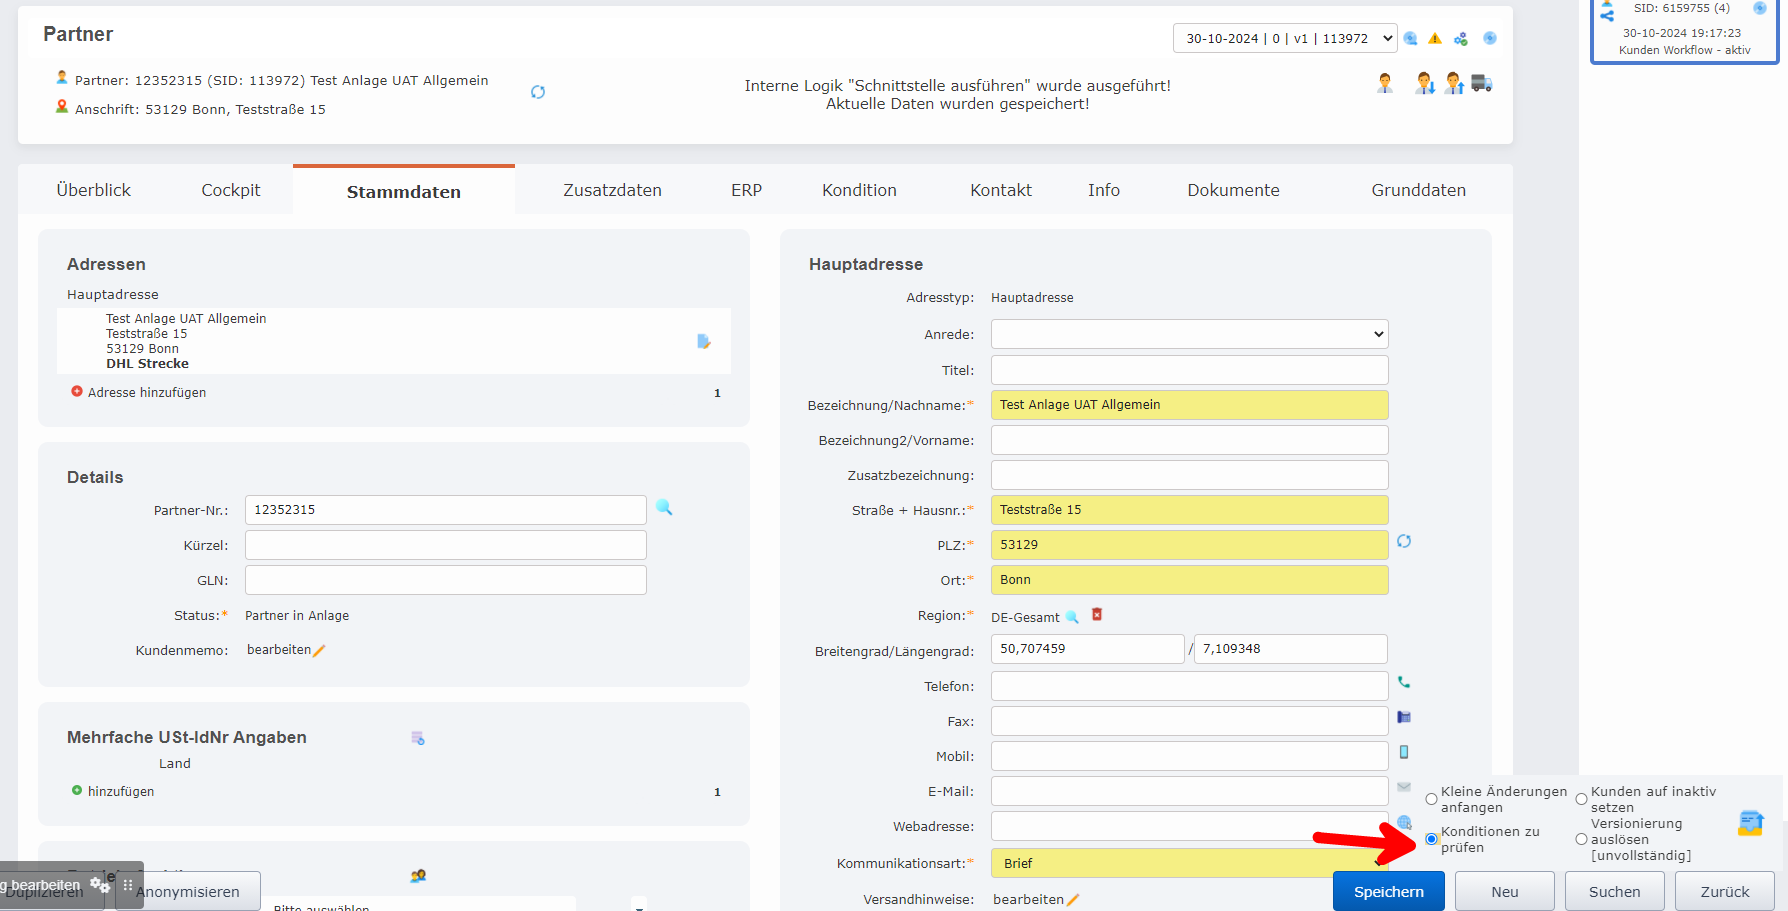Click the fax machine icon beside Fax

click(1404, 717)
